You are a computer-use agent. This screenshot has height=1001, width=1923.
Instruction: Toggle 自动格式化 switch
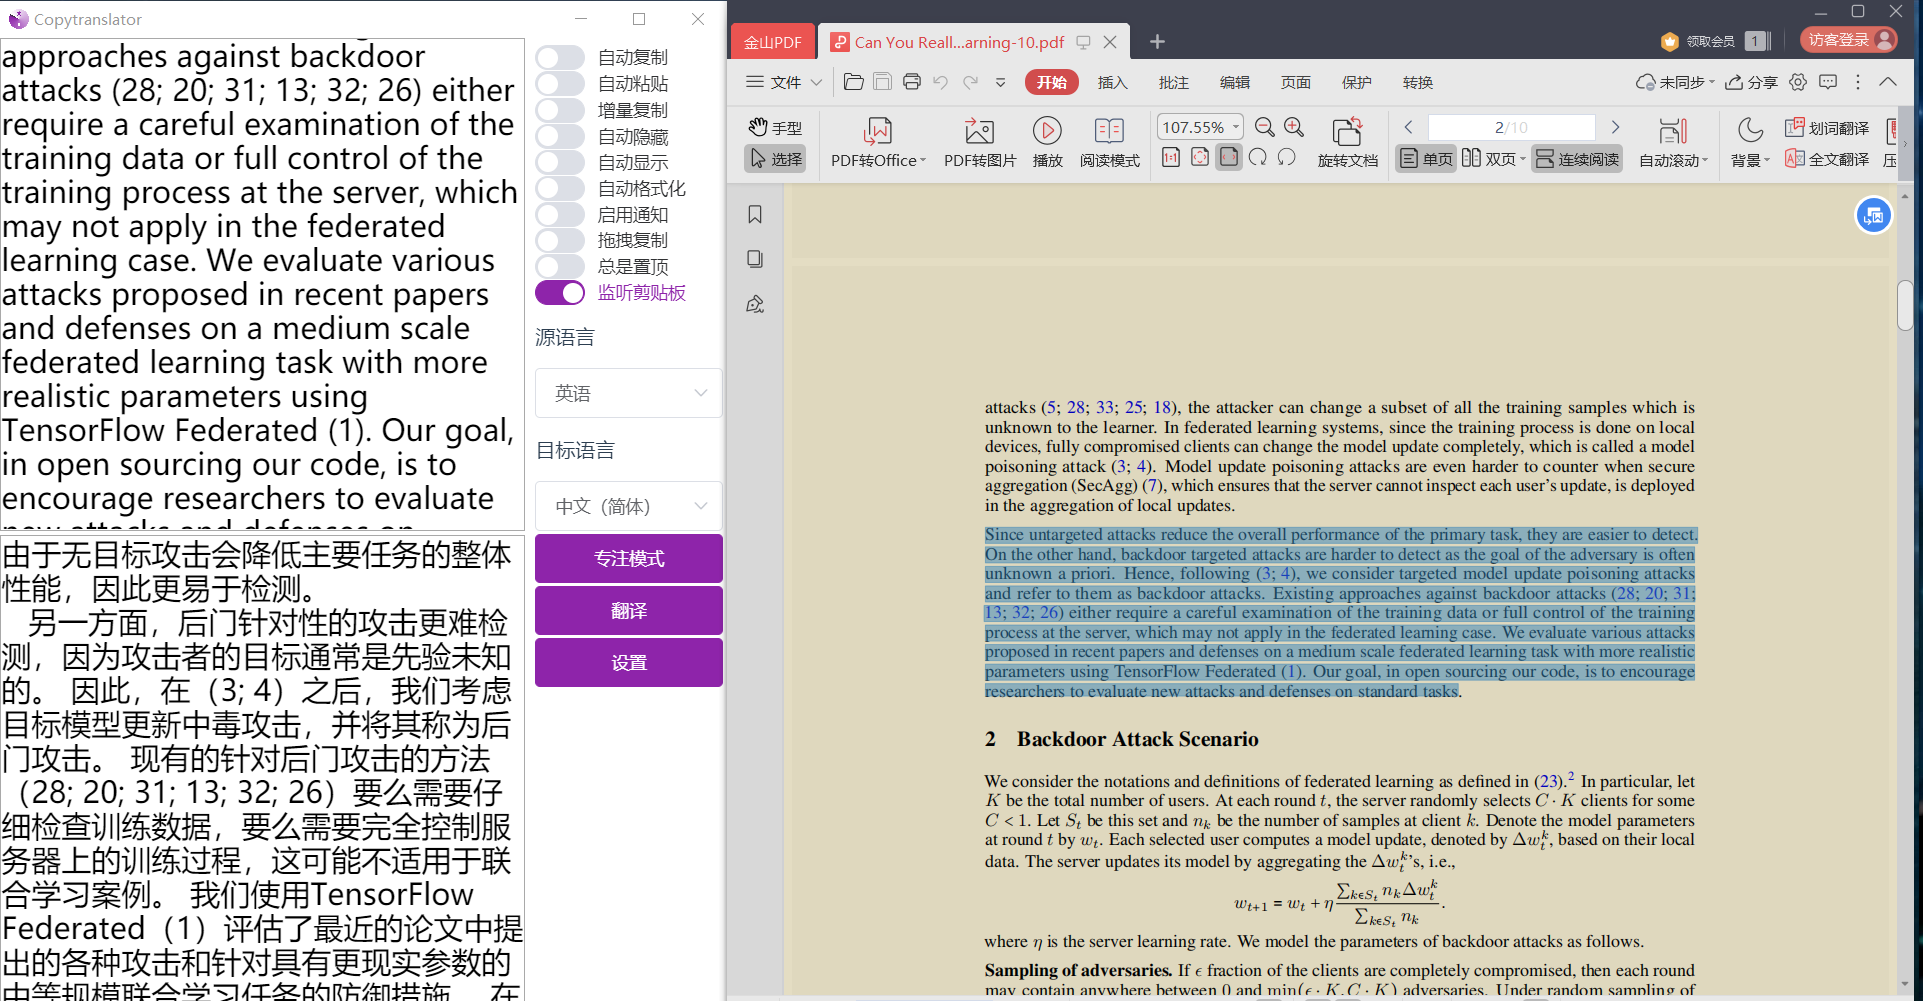560,188
